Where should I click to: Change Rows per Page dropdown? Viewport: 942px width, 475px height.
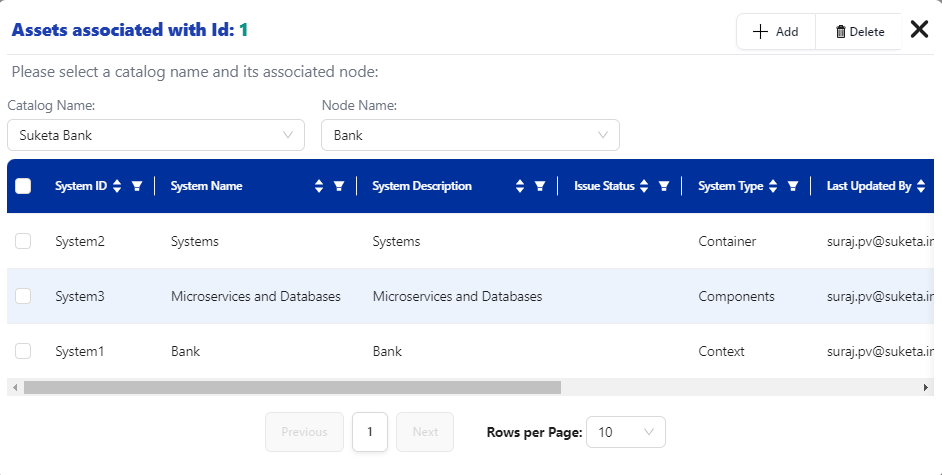[625, 432]
